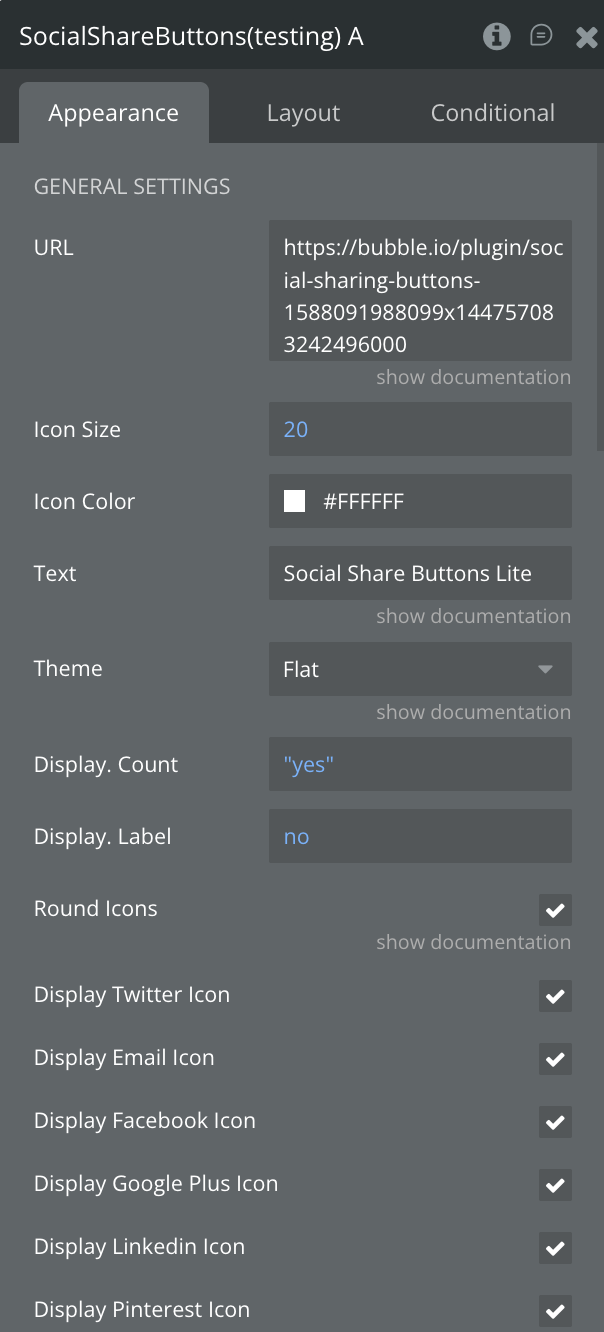Toggle Display Google Plus Icon checkbox
This screenshot has height=1332, width=604.
pyautogui.click(x=555, y=1185)
